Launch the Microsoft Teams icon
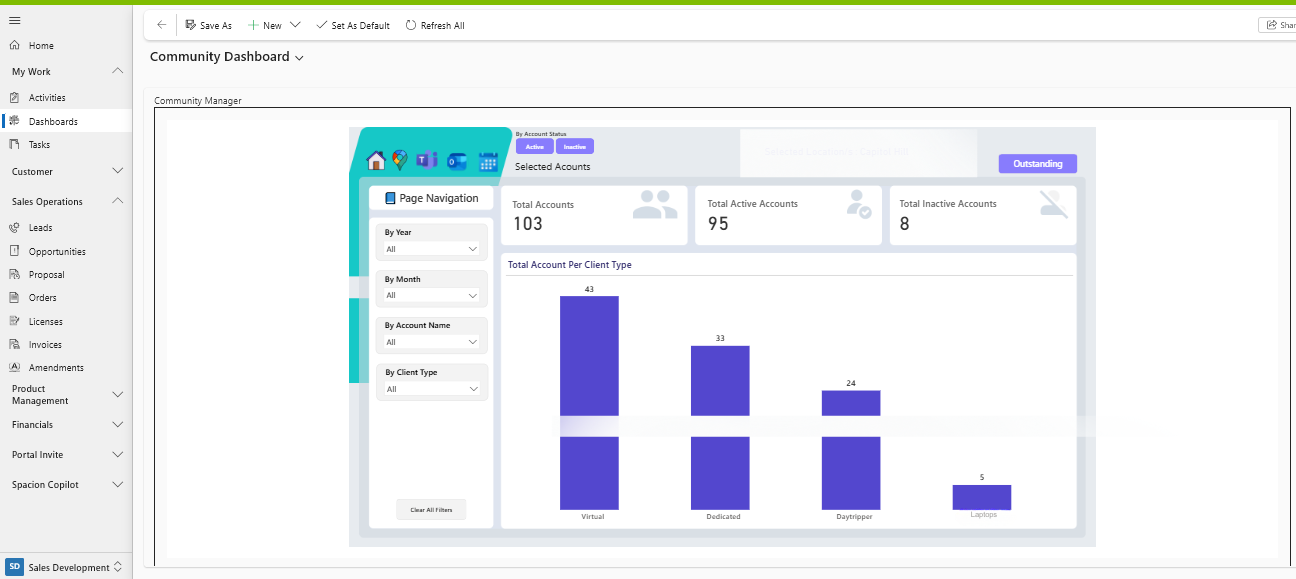Image resolution: width=1296 pixels, height=579 pixels. click(x=427, y=161)
